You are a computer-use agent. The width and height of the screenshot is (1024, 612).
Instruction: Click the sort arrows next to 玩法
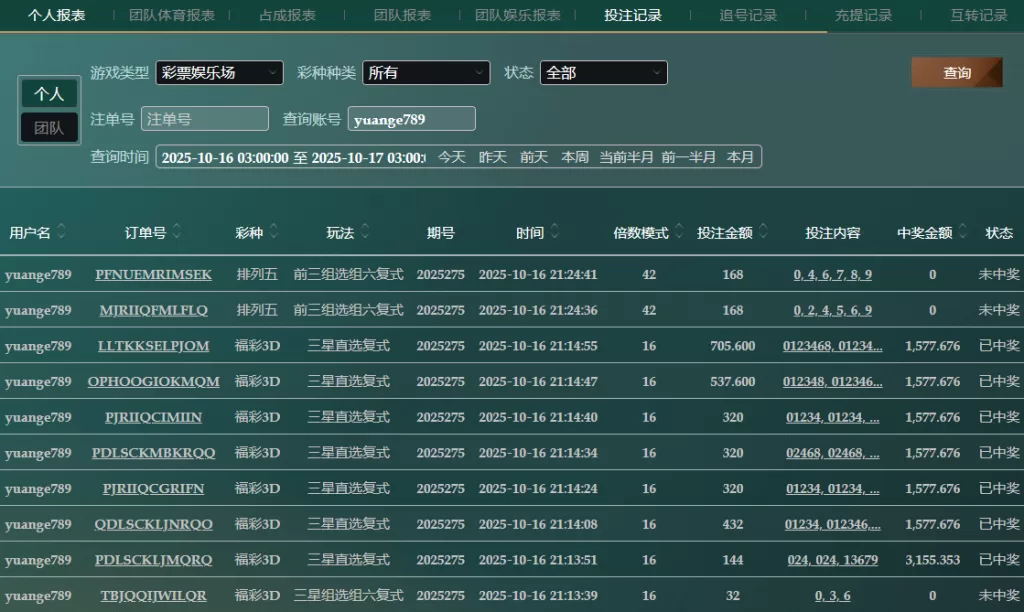point(364,232)
